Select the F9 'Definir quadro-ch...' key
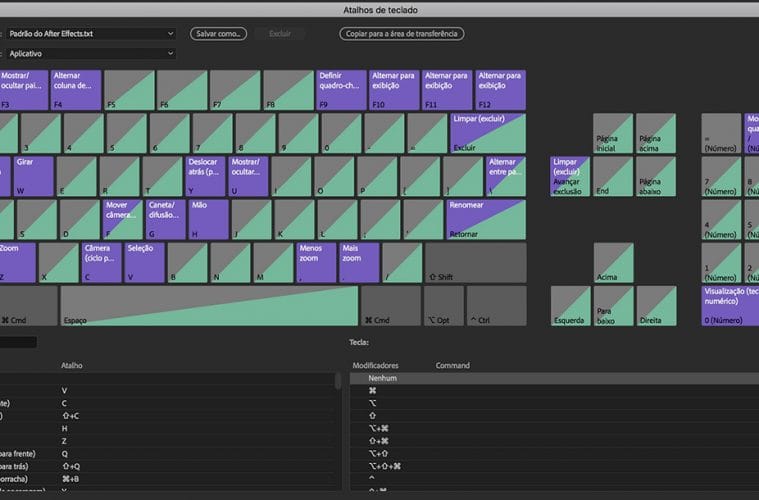The height and width of the screenshot is (500, 759). 341,90
